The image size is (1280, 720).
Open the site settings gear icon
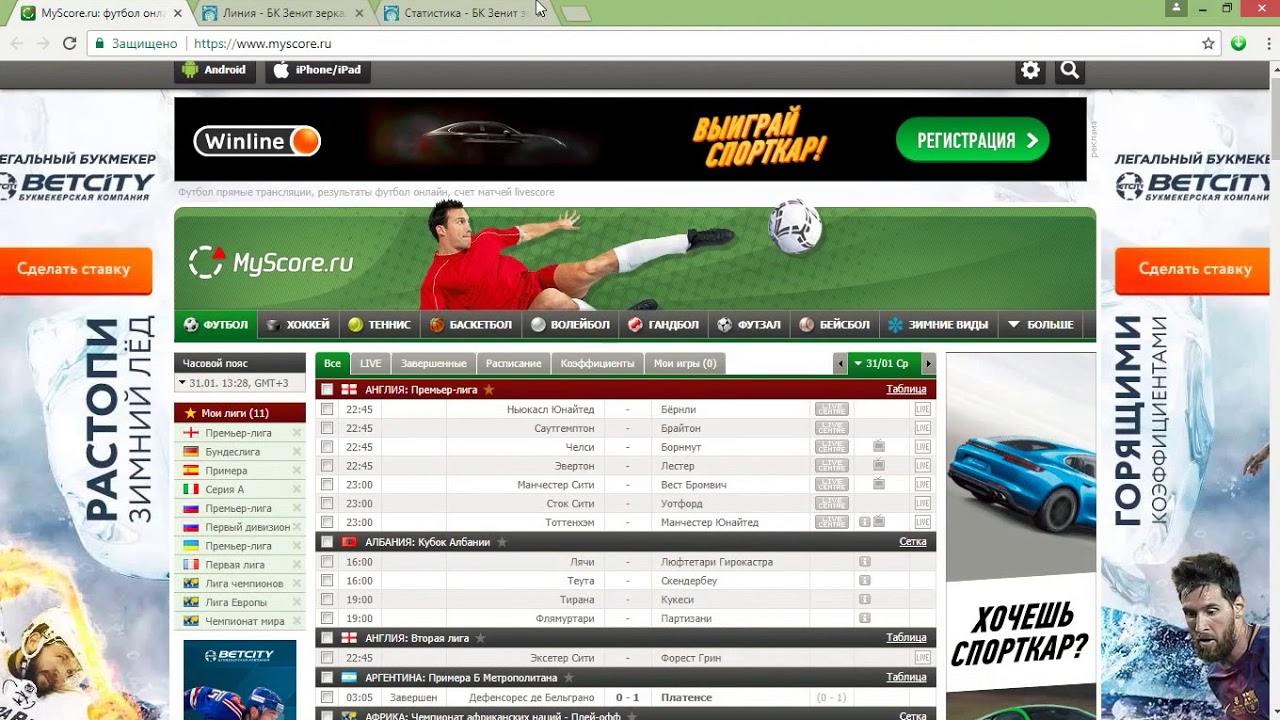(x=1030, y=70)
